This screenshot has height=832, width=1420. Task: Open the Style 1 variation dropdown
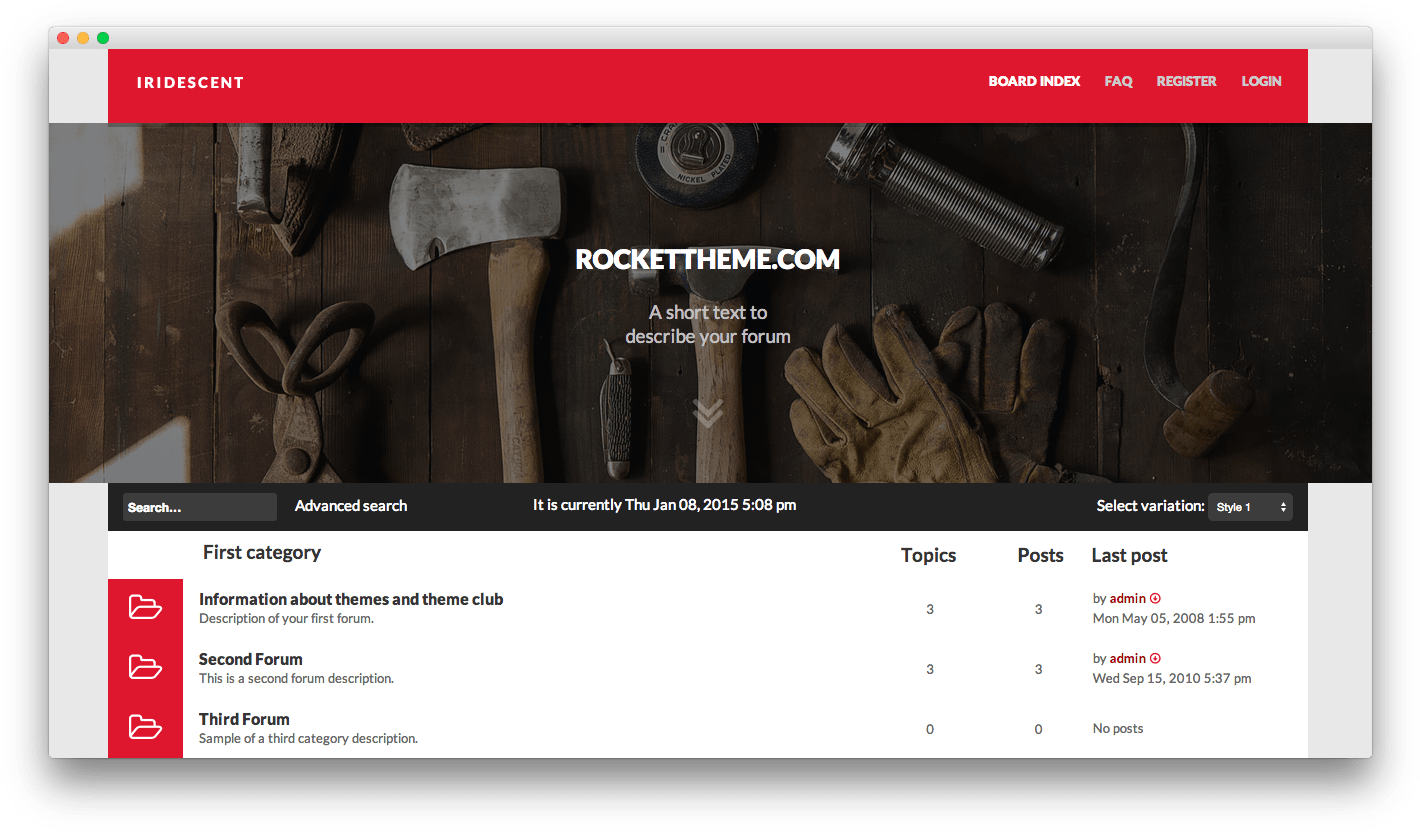click(1250, 507)
